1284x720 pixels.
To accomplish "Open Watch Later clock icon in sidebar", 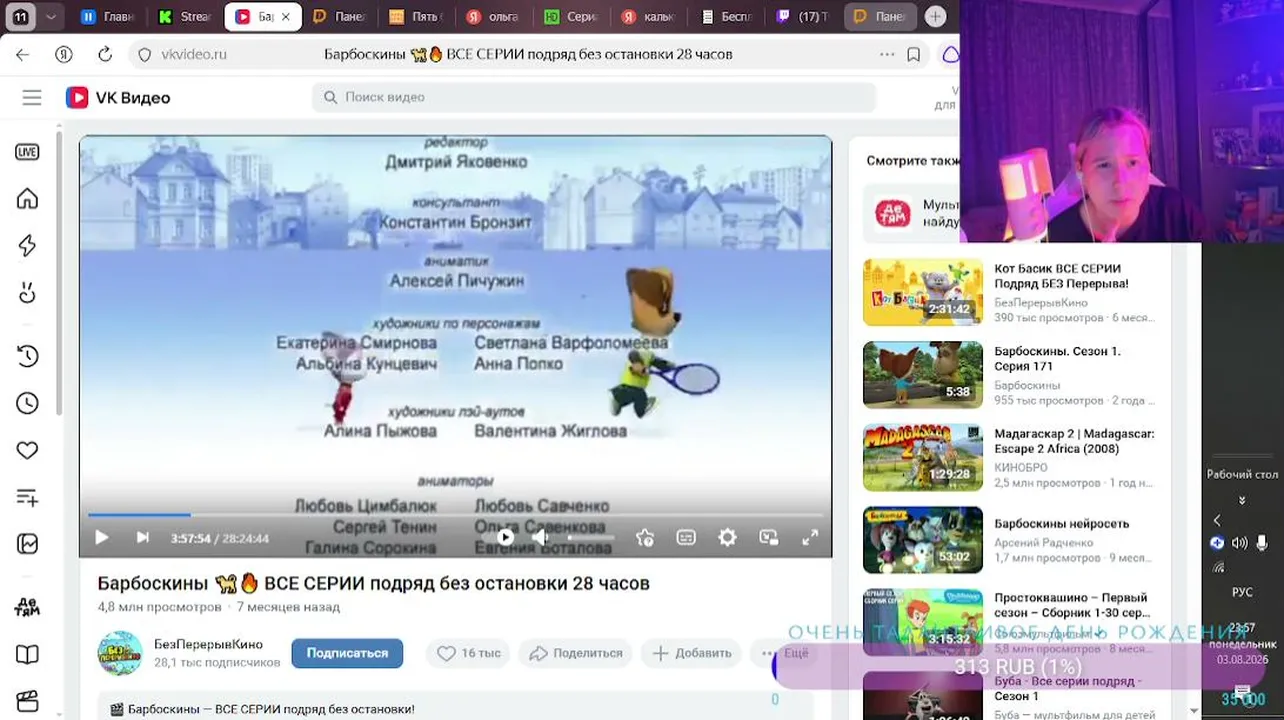I will point(27,403).
